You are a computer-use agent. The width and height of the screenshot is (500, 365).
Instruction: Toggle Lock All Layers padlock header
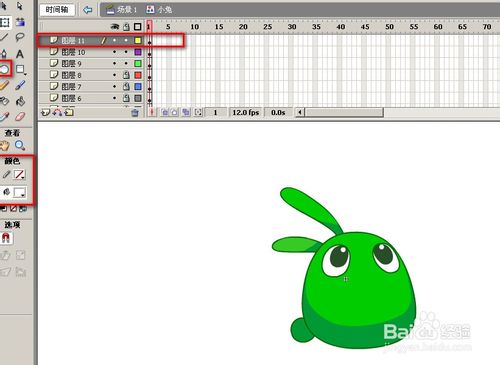(x=126, y=27)
